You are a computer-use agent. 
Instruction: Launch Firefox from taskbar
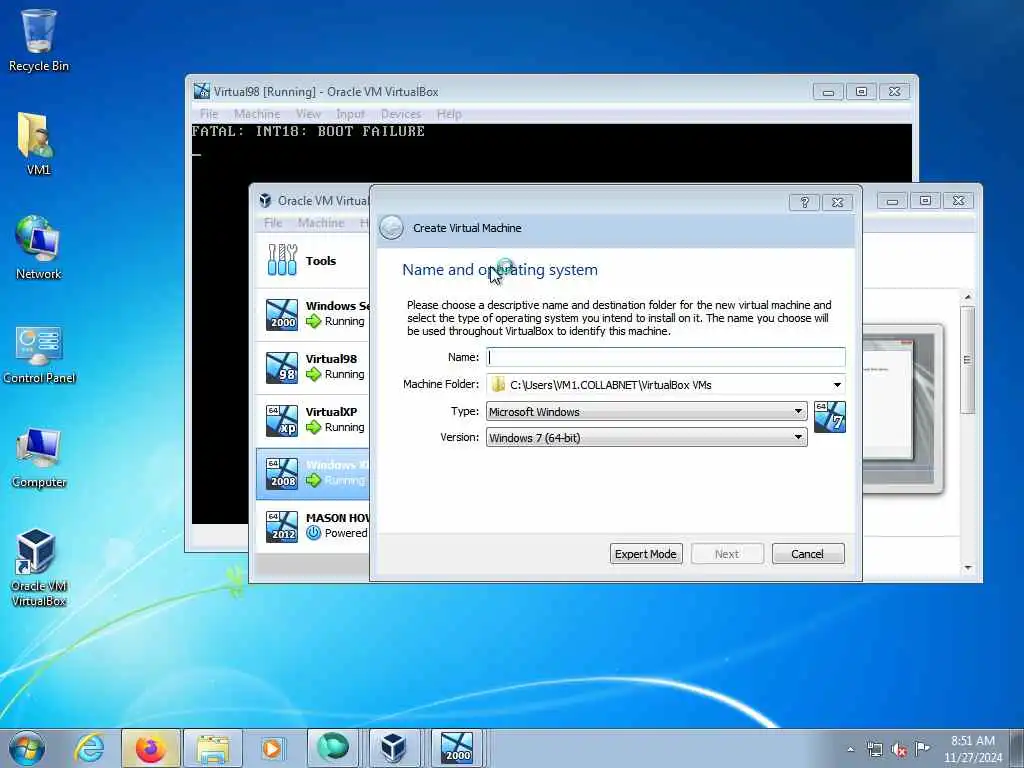click(x=150, y=748)
